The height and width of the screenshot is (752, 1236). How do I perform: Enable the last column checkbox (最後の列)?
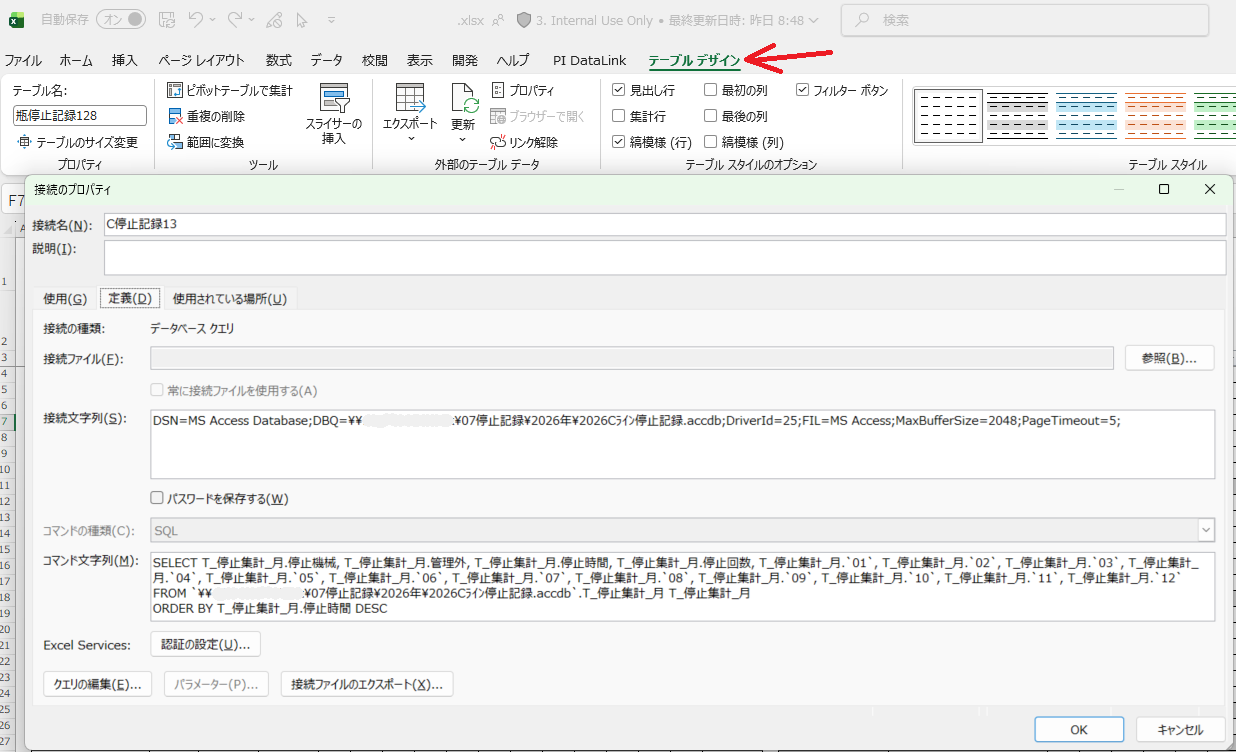pos(710,116)
